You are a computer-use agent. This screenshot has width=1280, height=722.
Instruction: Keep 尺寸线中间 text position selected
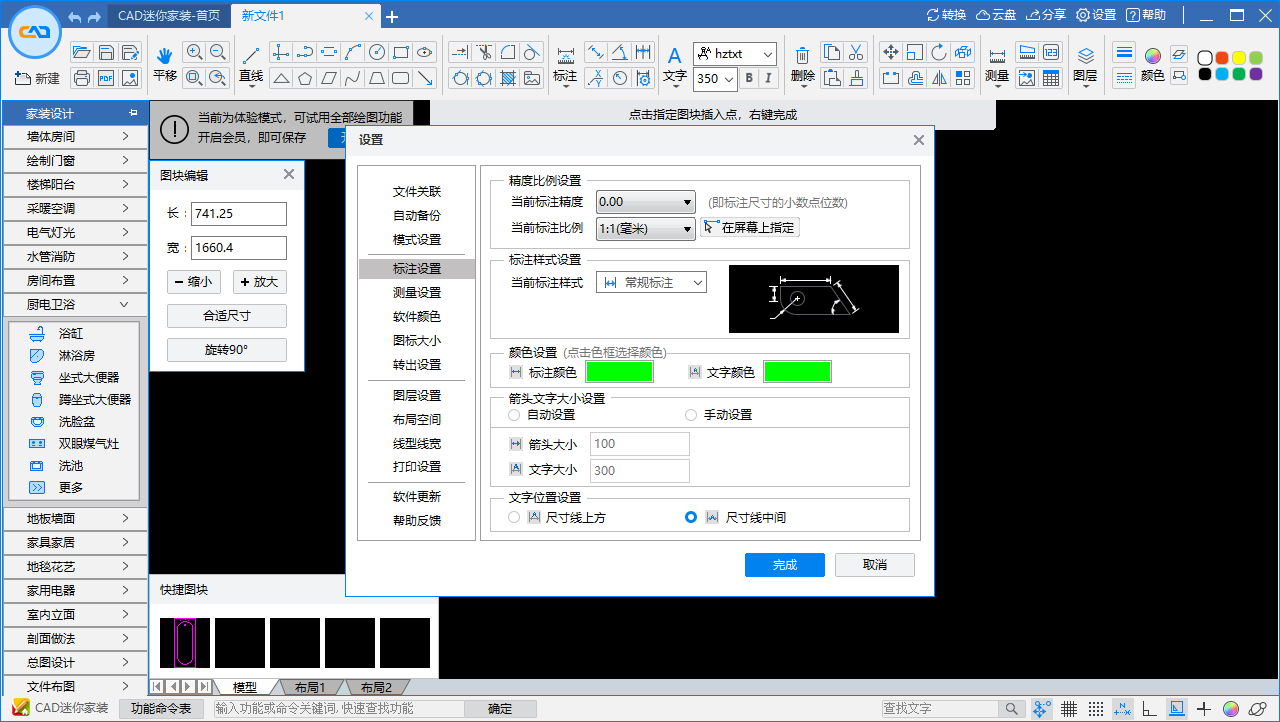pyautogui.click(x=690, y=517)
